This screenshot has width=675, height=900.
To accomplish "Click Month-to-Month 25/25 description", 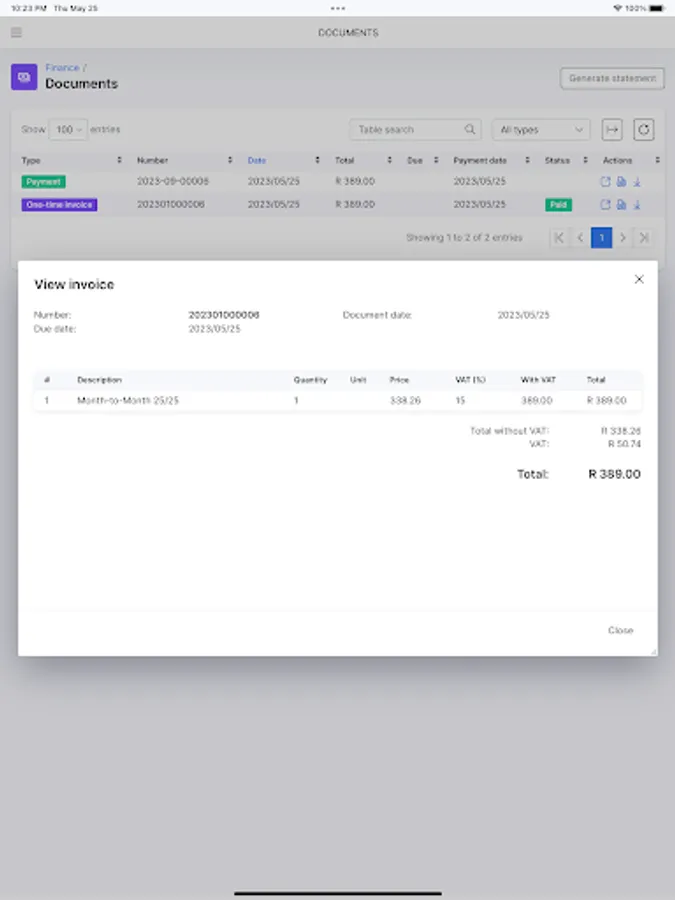I will click(x=128, y=401).
